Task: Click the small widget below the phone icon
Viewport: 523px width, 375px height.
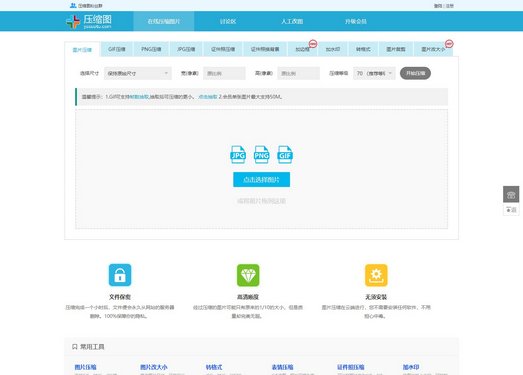Action: (x=511, y=210)
